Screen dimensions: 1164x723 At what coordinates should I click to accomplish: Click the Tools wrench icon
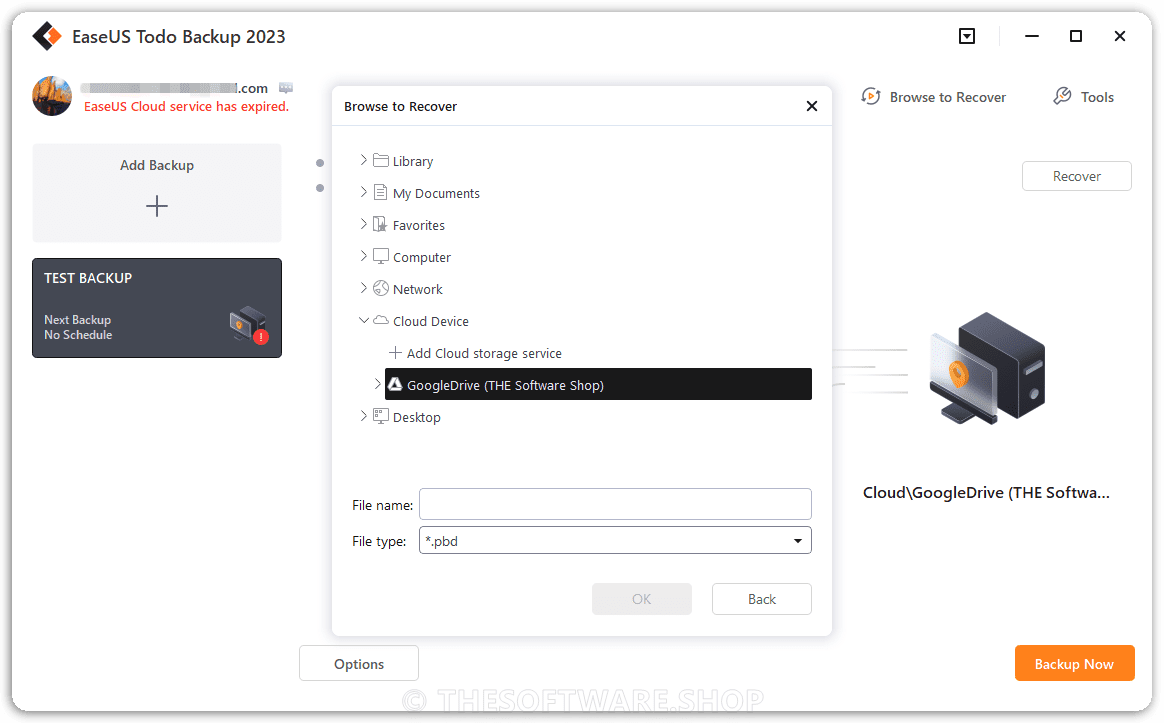1062,96
